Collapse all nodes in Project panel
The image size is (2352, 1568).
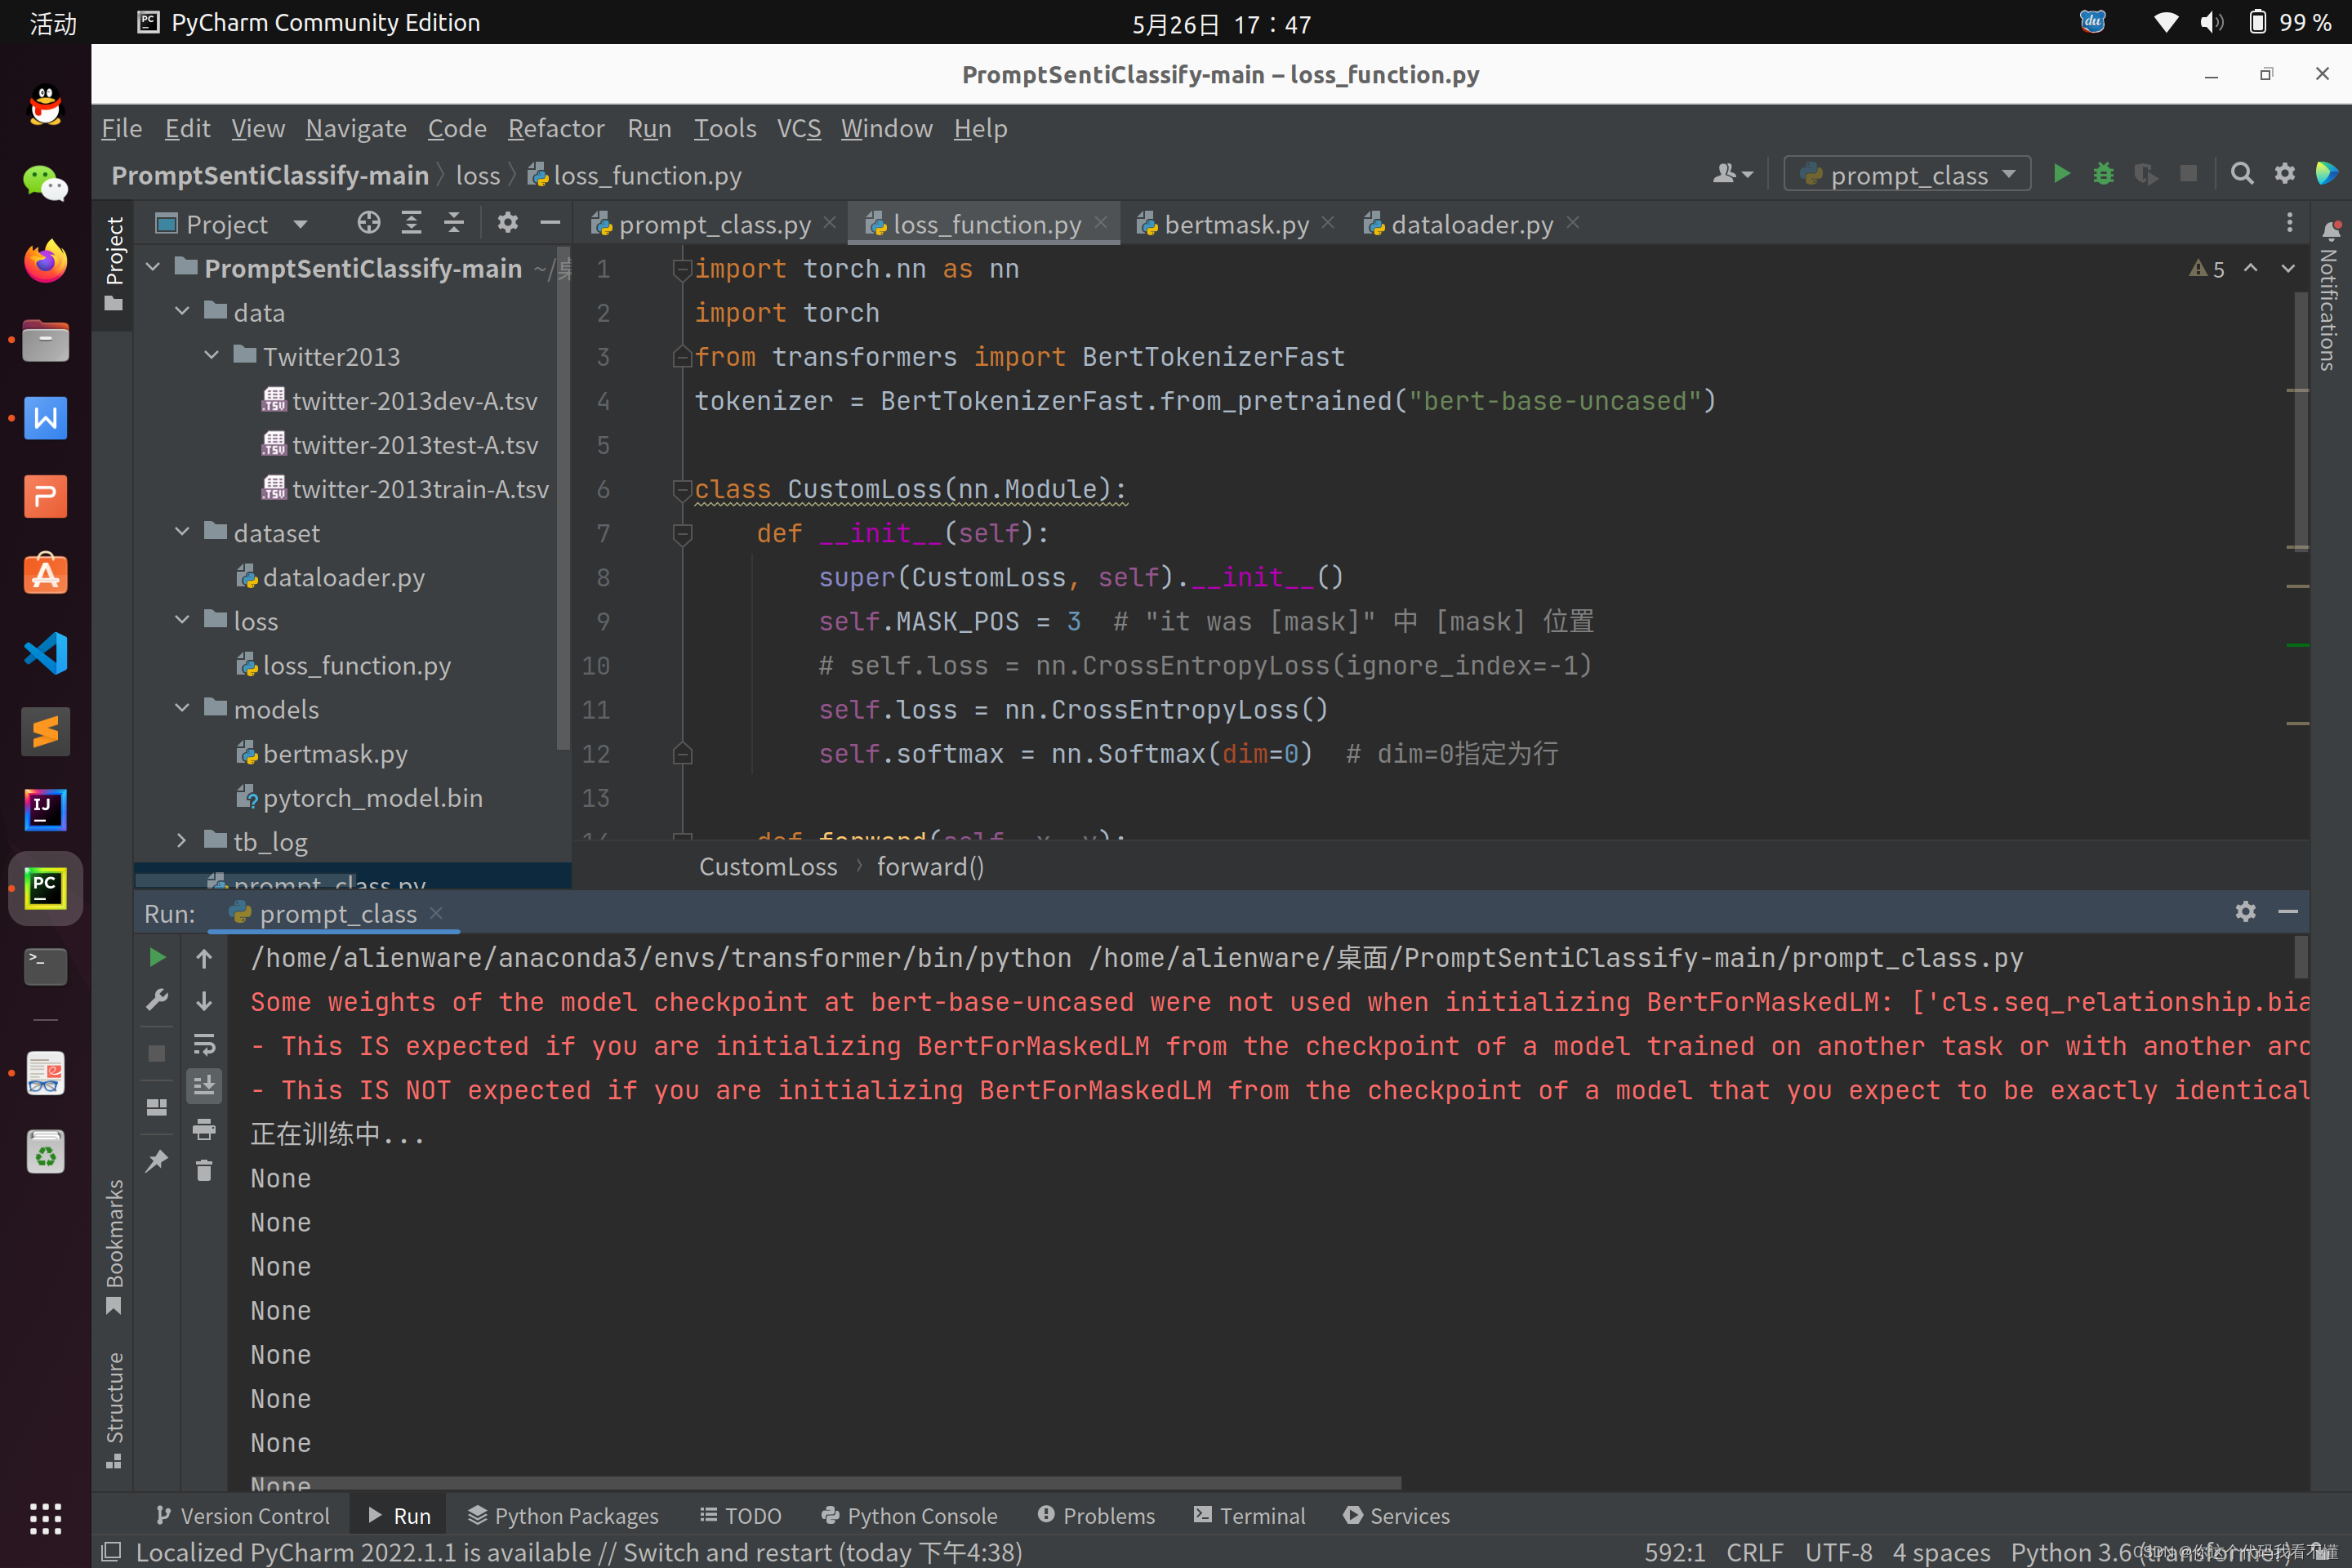pos(454,223)
